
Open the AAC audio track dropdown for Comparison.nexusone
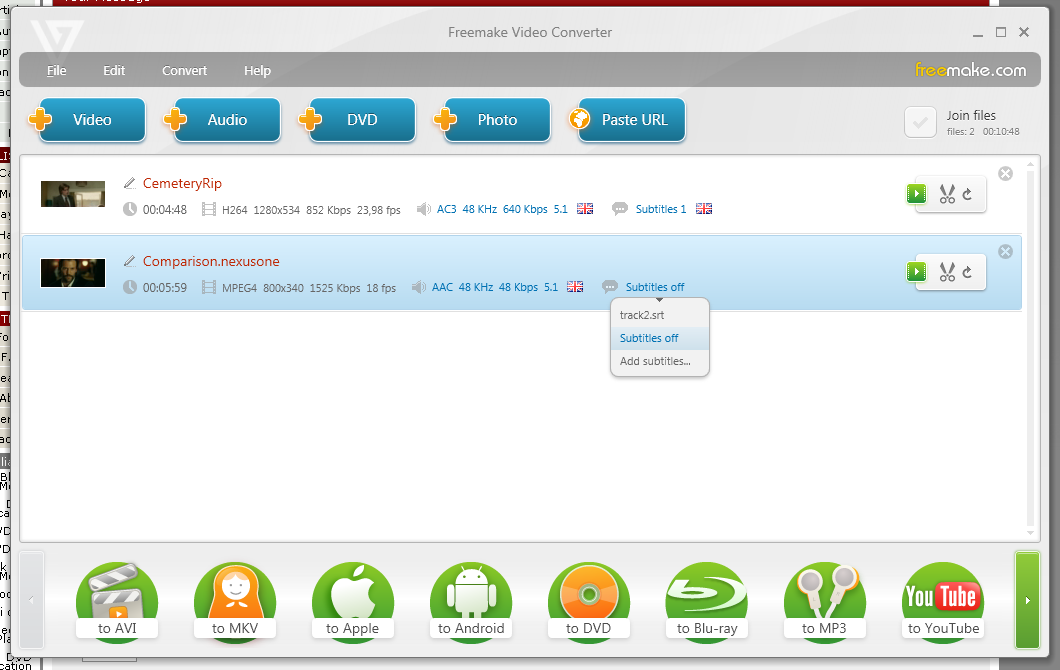[495, 287]
